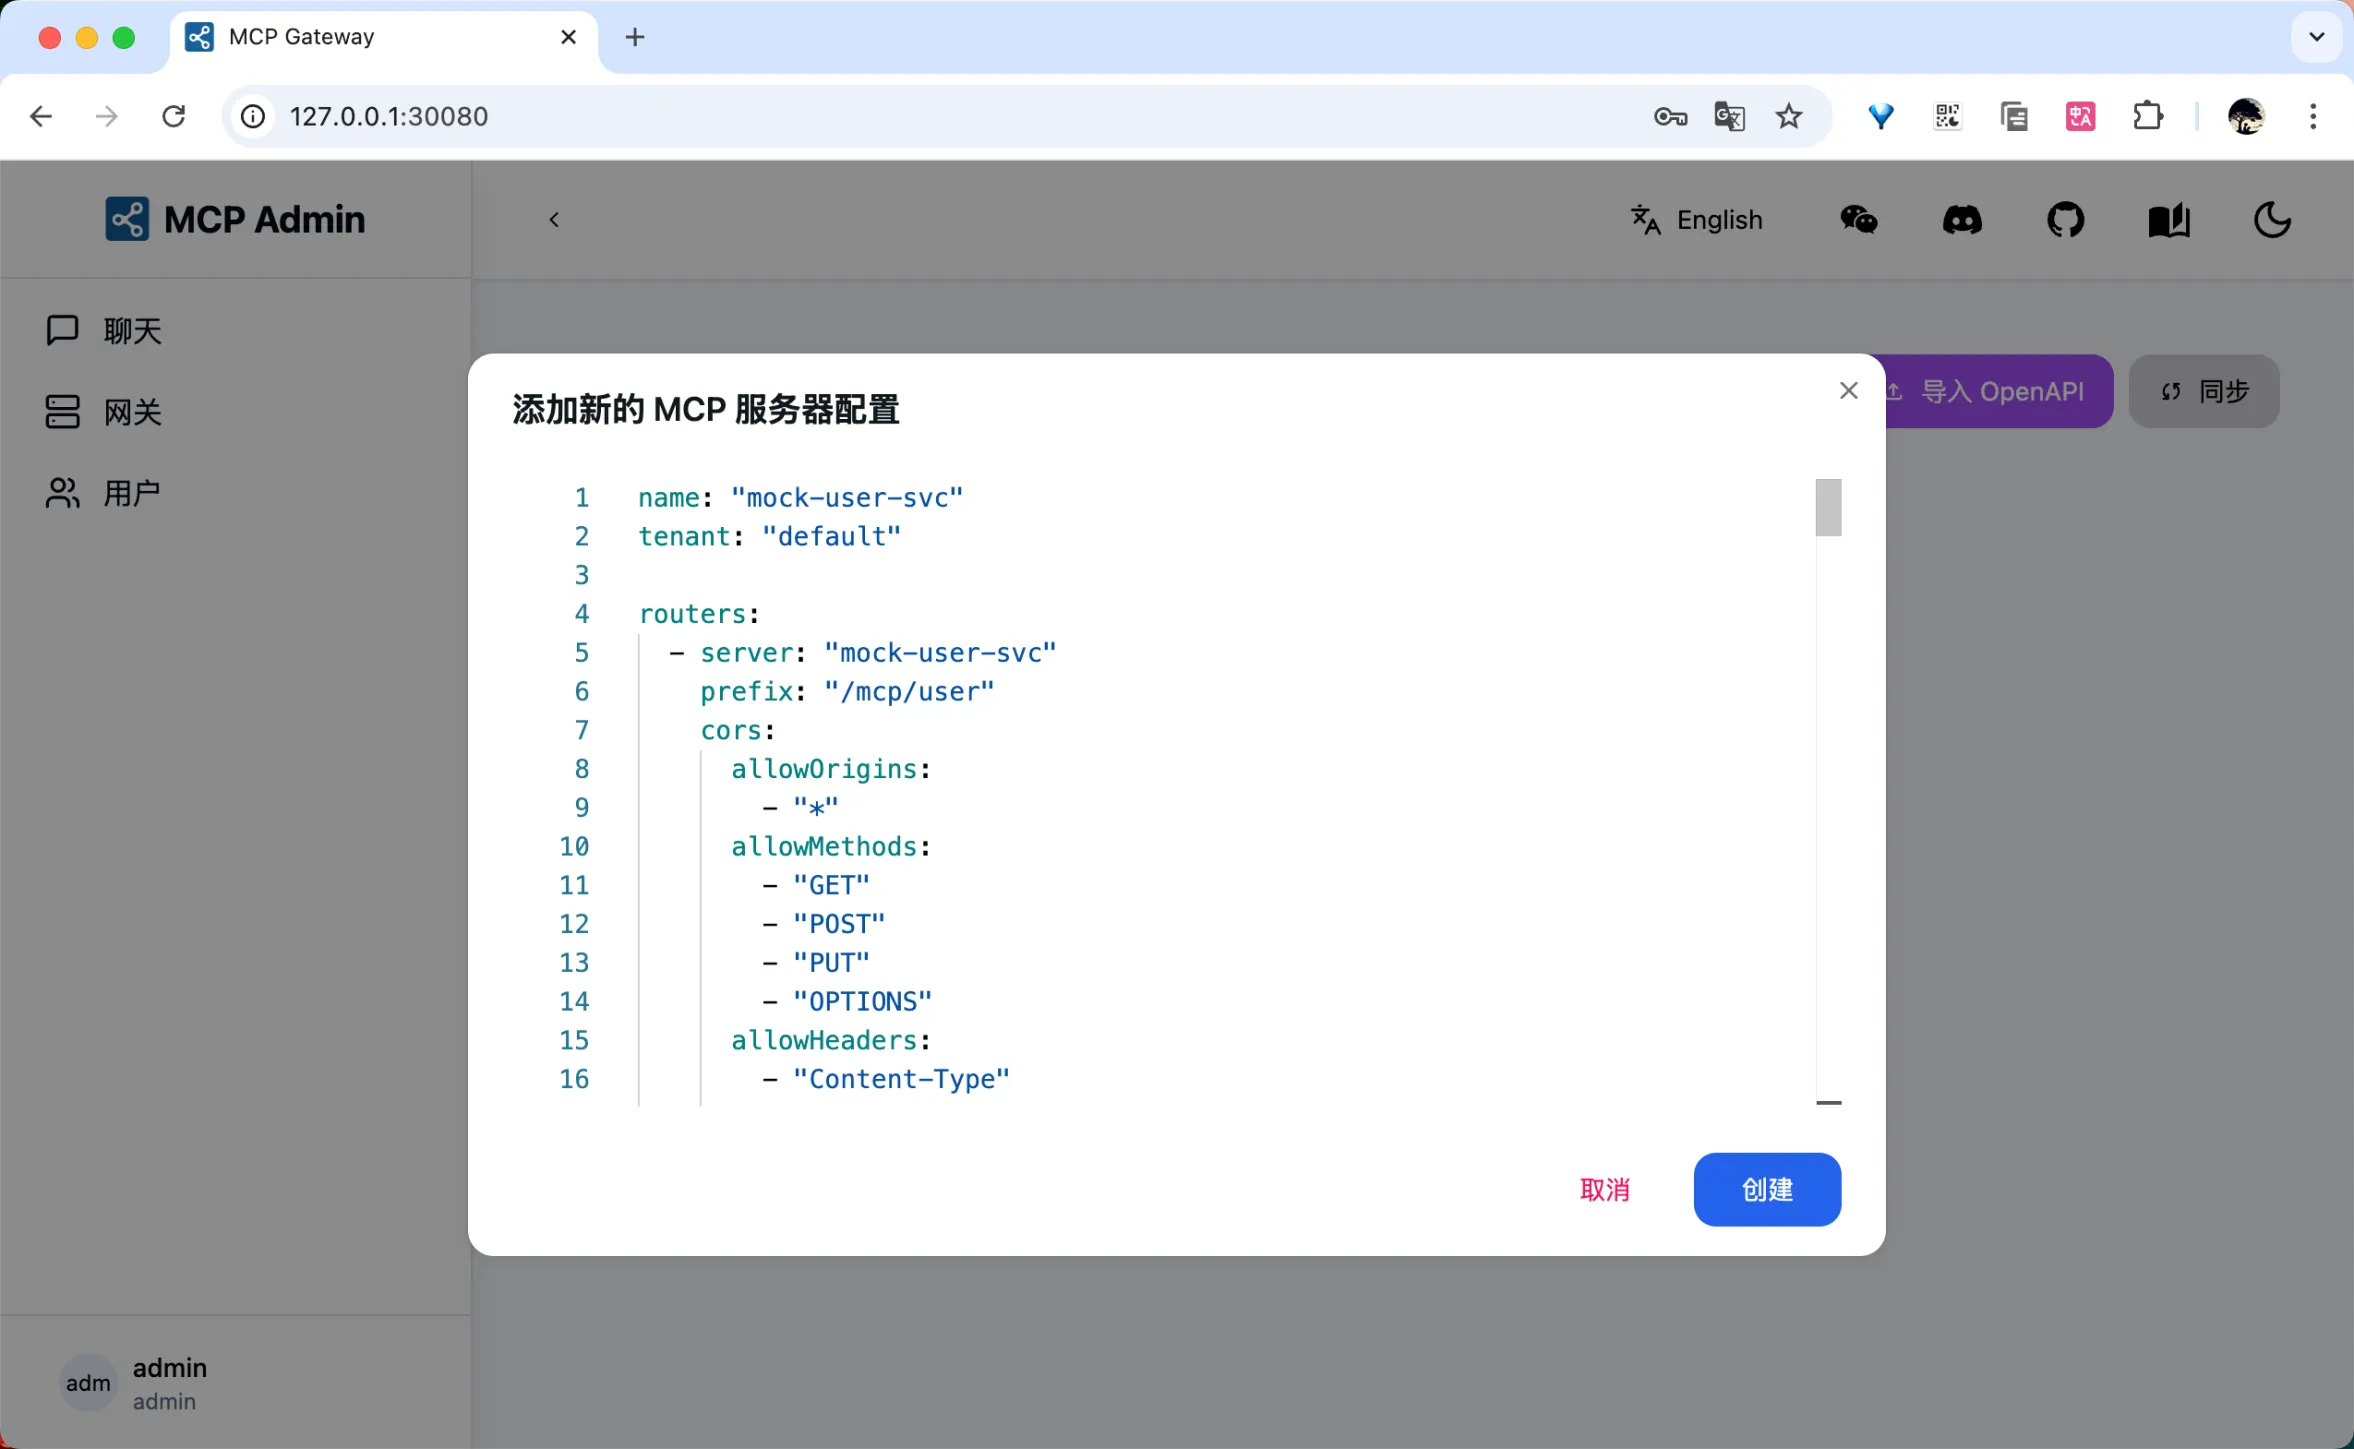Screen dimensions: 2354x1449
Task: Open the 聊天 chat menu item
Action: [x=132, y=331]
